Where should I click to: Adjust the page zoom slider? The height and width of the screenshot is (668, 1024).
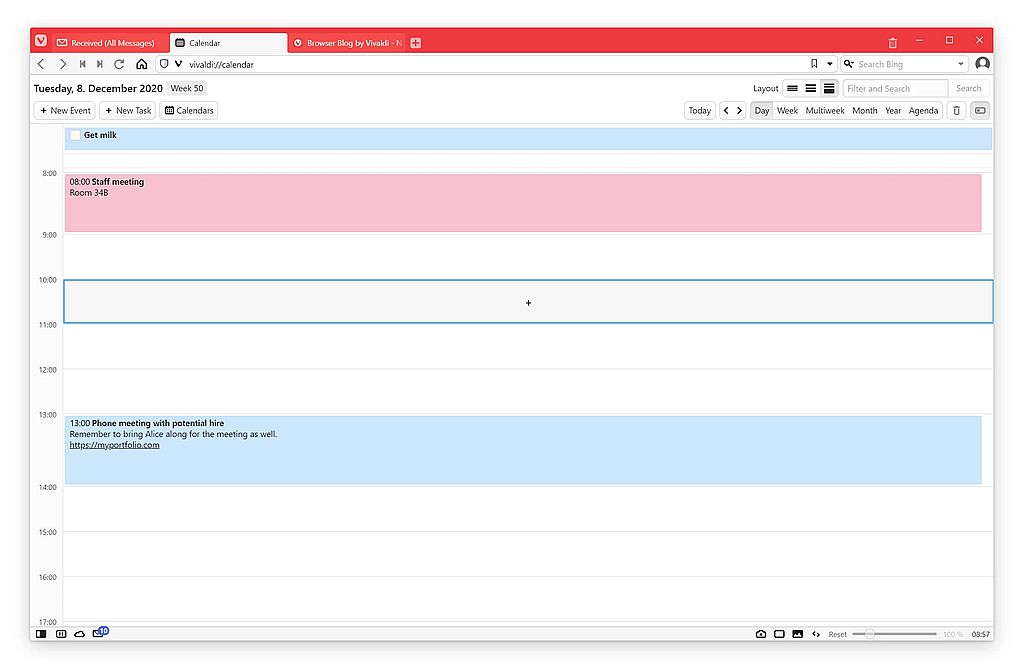coord(894,634)
